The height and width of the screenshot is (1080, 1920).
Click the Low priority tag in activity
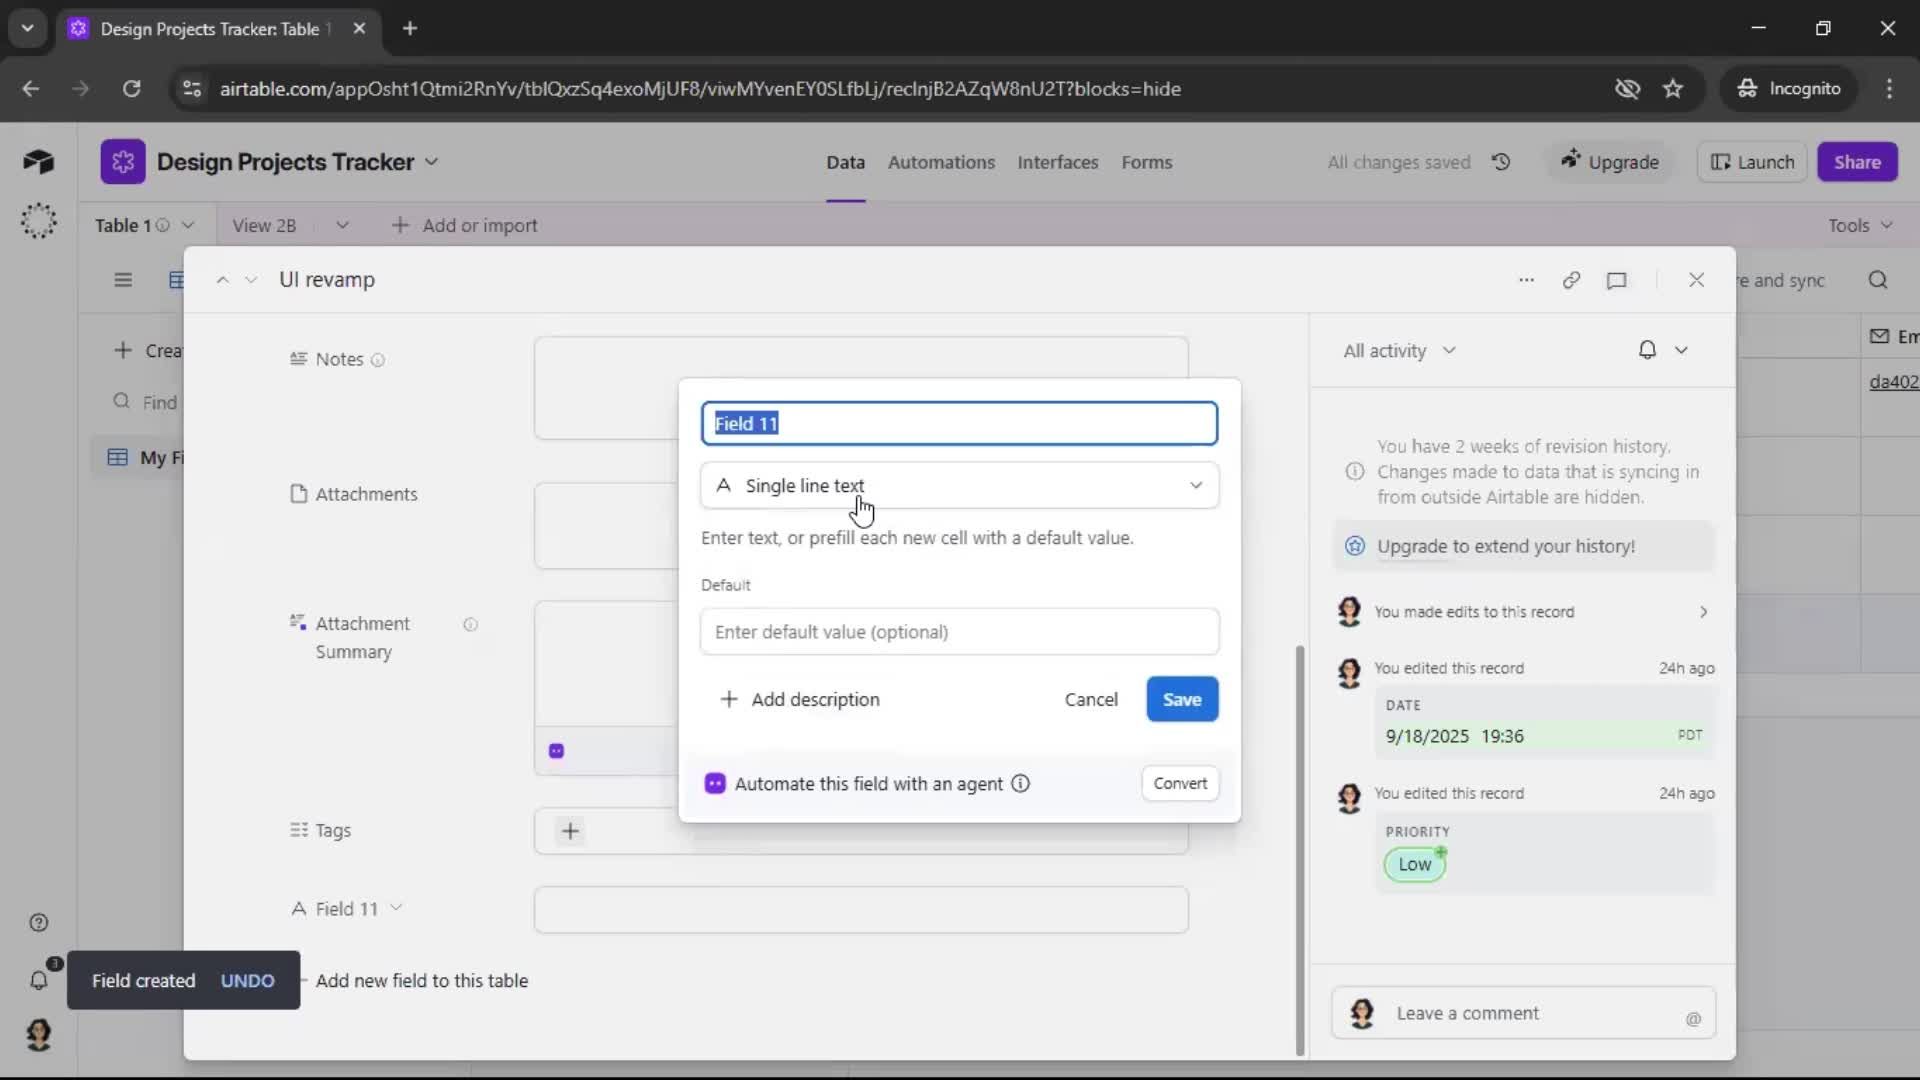[1414, 865]
